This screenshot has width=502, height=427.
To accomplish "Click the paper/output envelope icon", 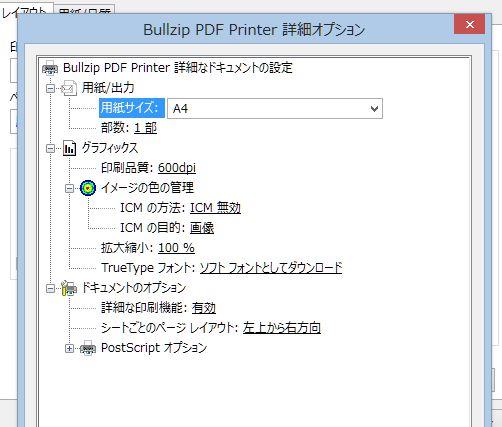I will (70, 88).
